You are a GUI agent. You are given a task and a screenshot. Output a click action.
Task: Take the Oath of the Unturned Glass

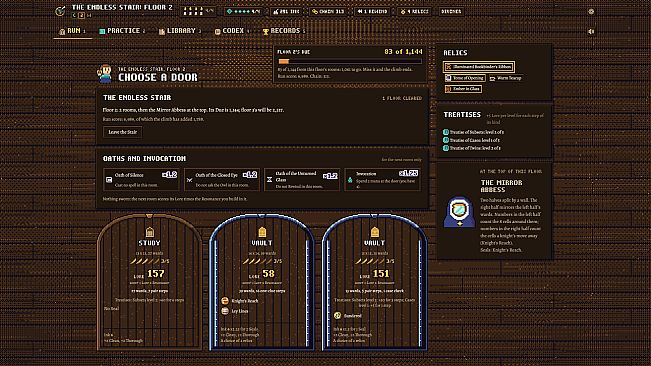(302, 180)
